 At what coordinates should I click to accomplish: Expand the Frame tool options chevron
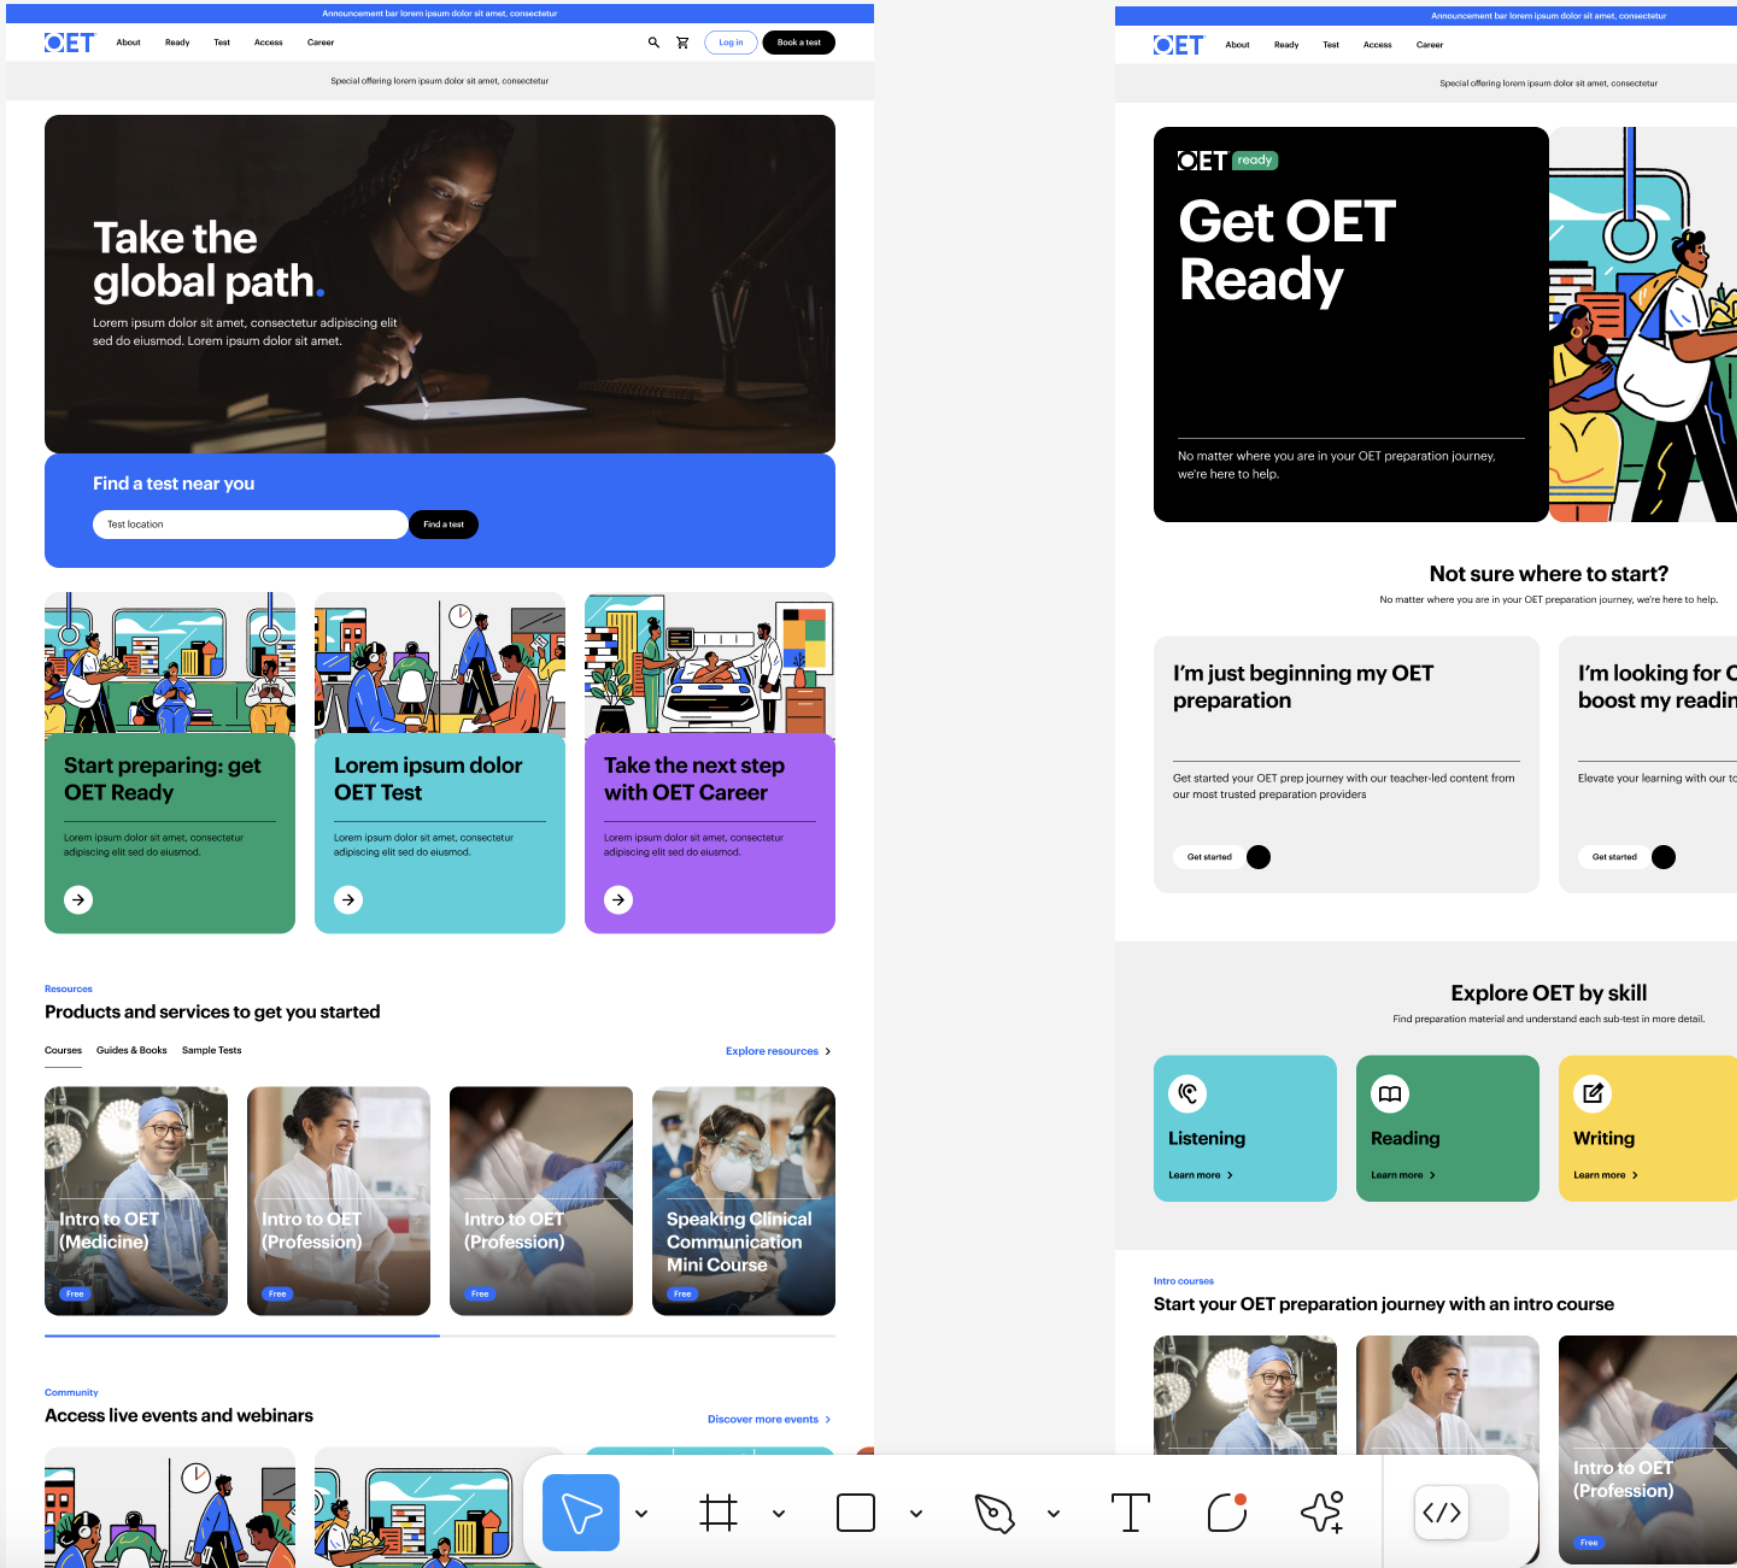[x=779, y=1513]
